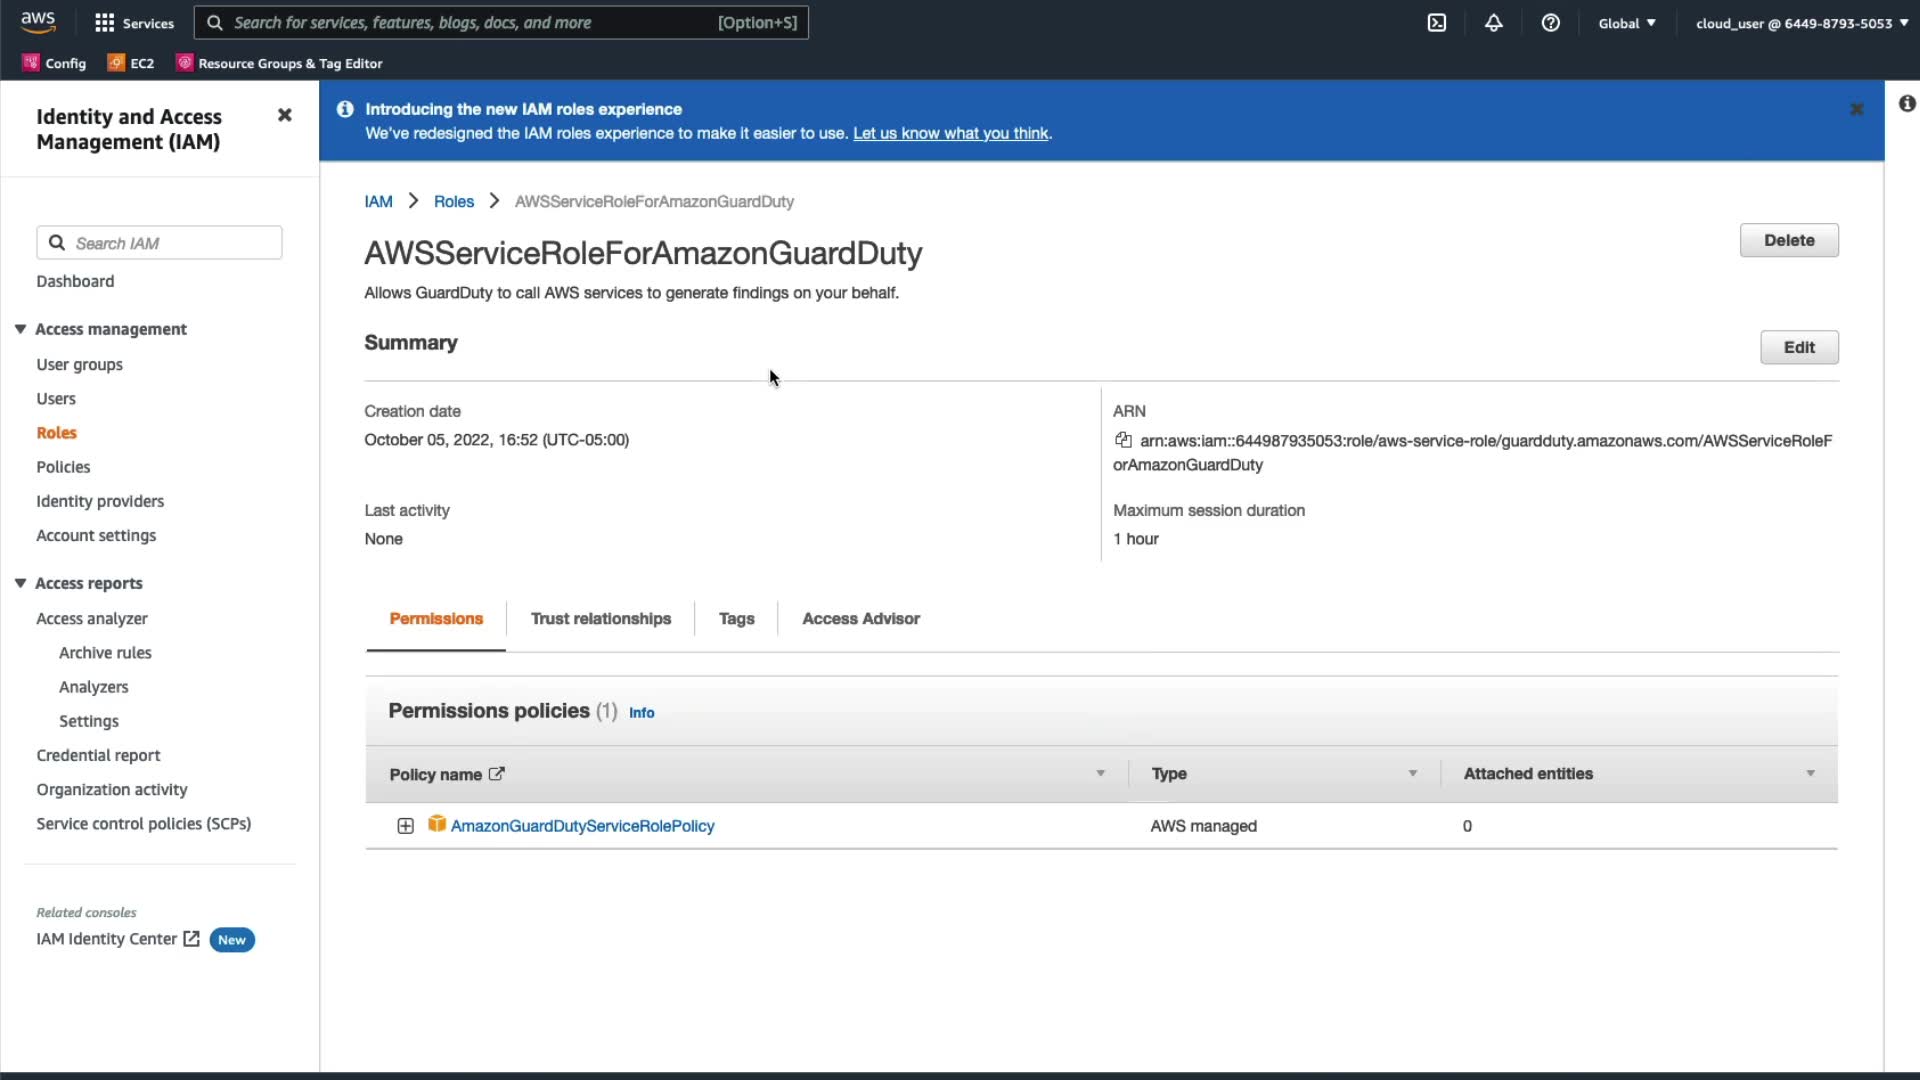Screen dimensions: 1920x1080
Task: Open the CloudShell terminal icon
Action: (x=1436, y=23)
